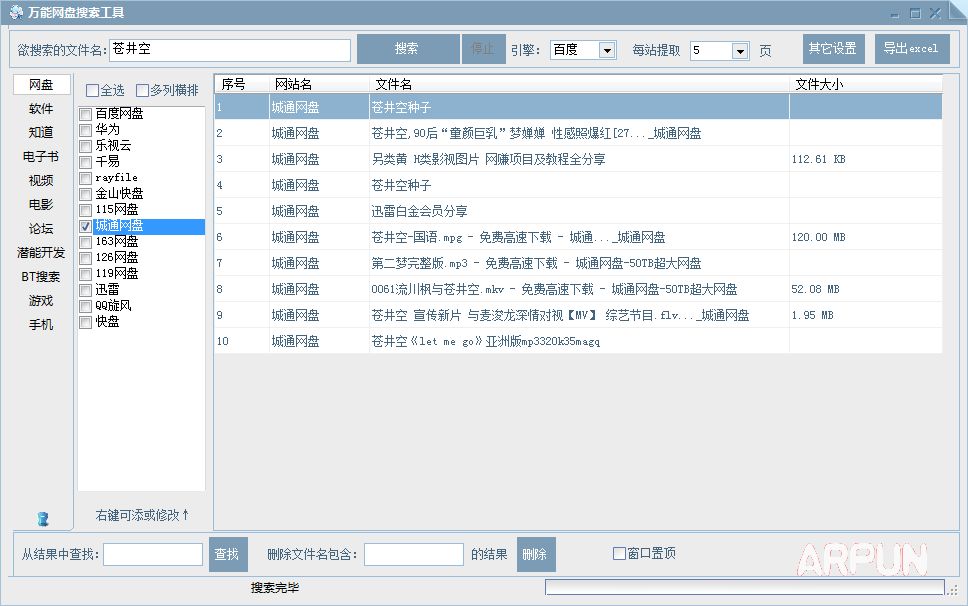Click the 删除 button to remove results
The image size is (968, 606).
[x=535, y=554]
